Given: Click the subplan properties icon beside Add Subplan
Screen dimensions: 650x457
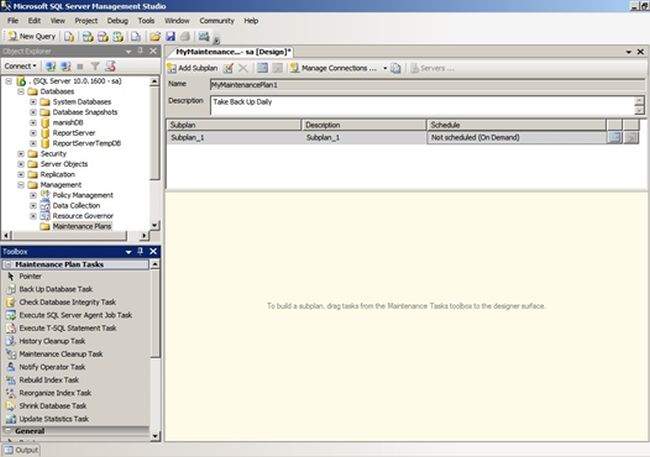Looking at the screenshot, I should click(x=228, y=68).
